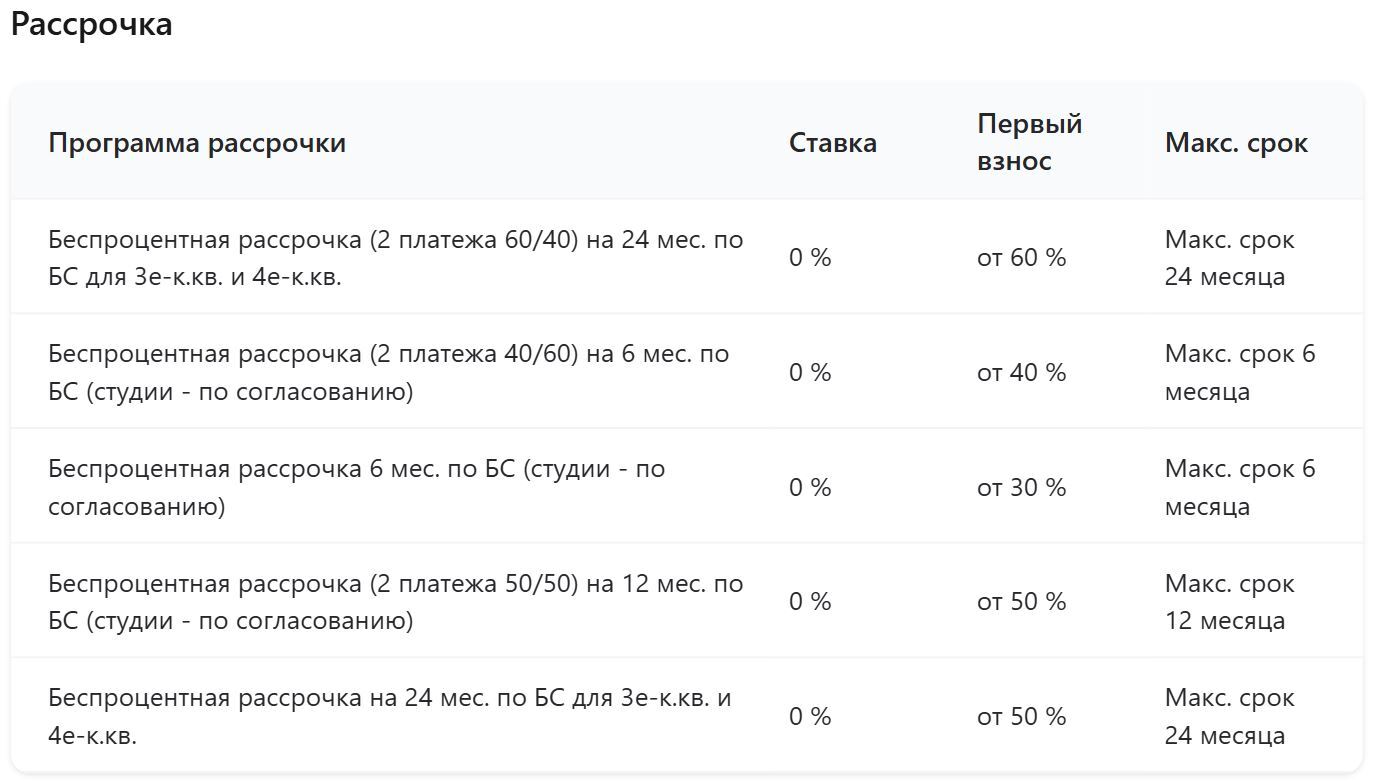This screenshot has height=783, width=1375.
Task: Click the от 30 % first payment cell
Action: click(x=1022, y=487)
